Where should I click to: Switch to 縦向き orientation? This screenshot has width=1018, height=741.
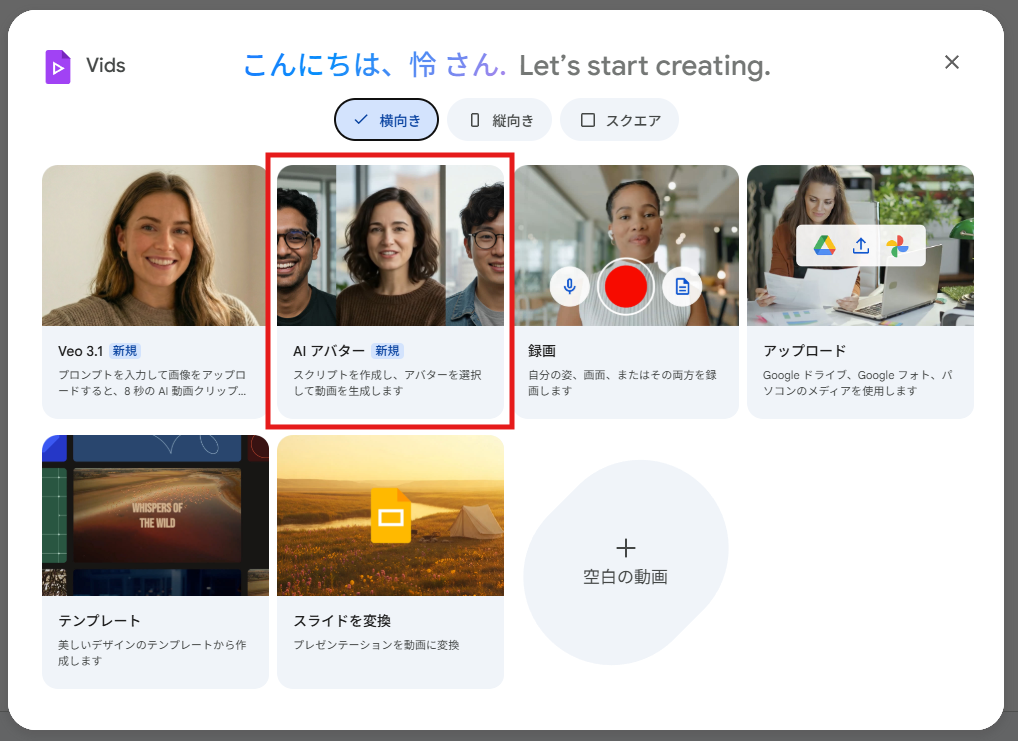pos(499,119)
